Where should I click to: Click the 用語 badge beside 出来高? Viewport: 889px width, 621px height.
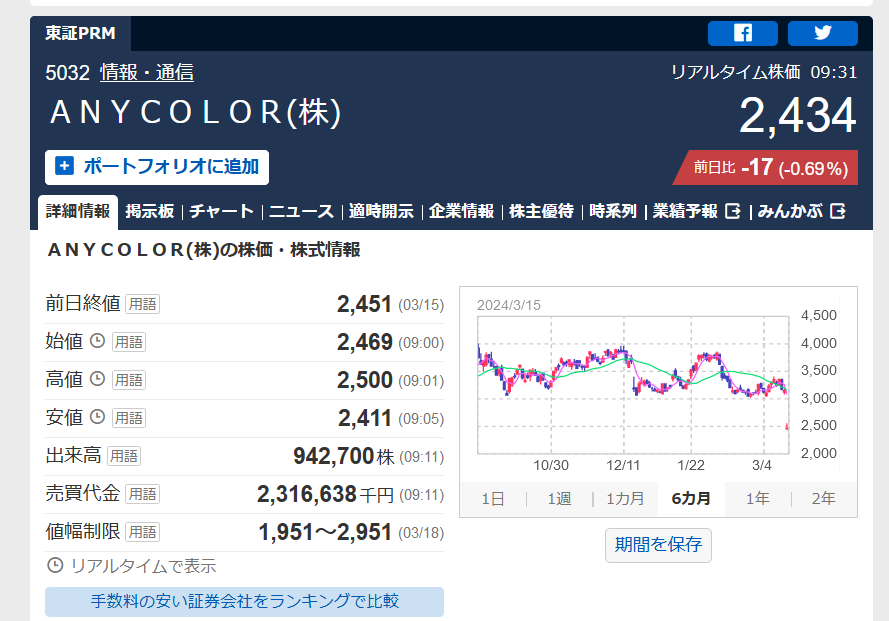point(124,456)
